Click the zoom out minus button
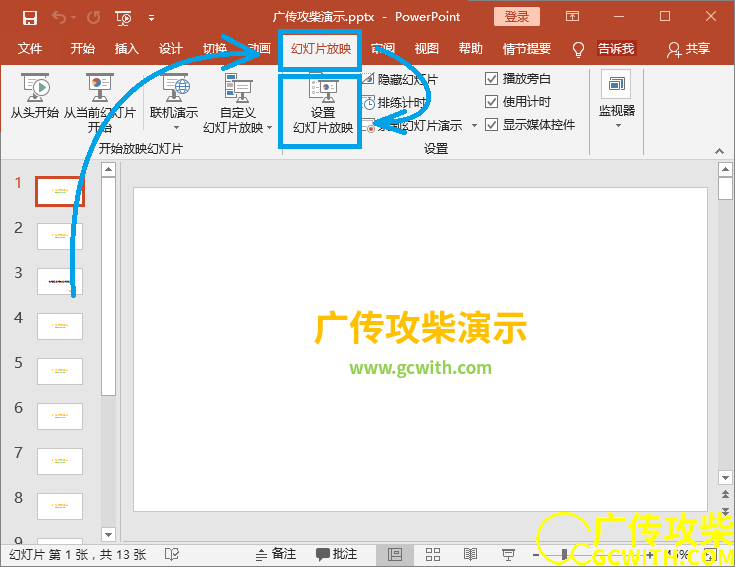The height and width of the screenshot is (567, 735). coord(536,555)
